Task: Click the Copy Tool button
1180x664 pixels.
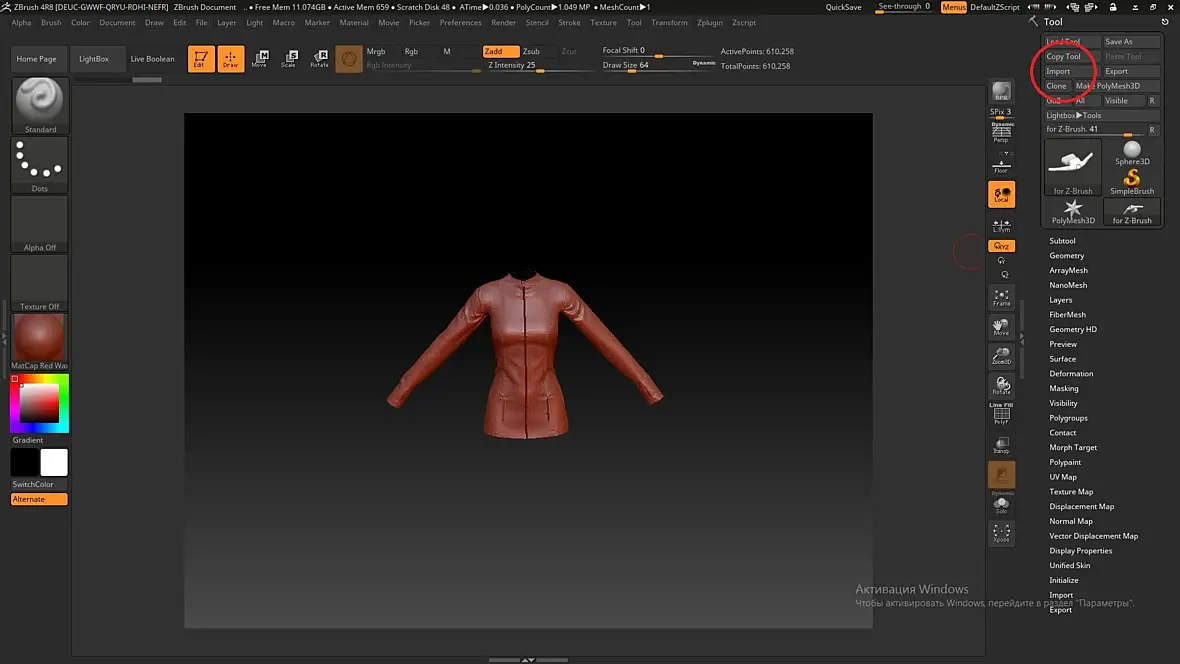Action: (1064, 57)
